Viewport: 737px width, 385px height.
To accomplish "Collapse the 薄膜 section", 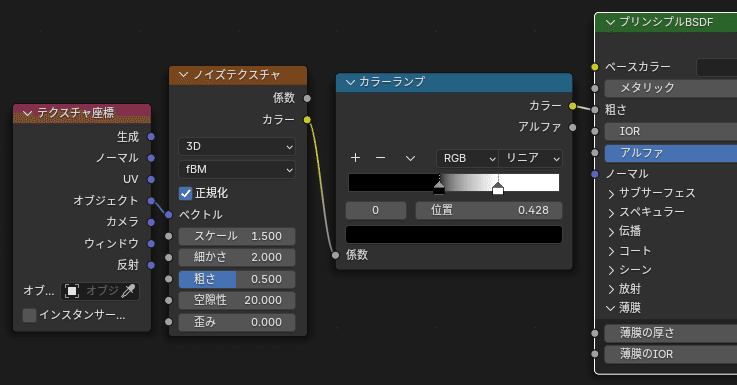I will point(611,308).
